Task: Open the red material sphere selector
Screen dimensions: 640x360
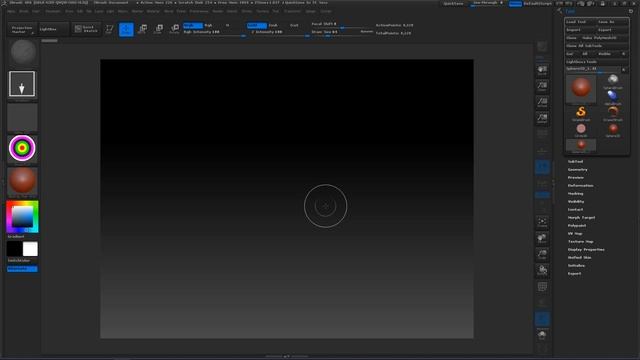Action: [22, 180]
